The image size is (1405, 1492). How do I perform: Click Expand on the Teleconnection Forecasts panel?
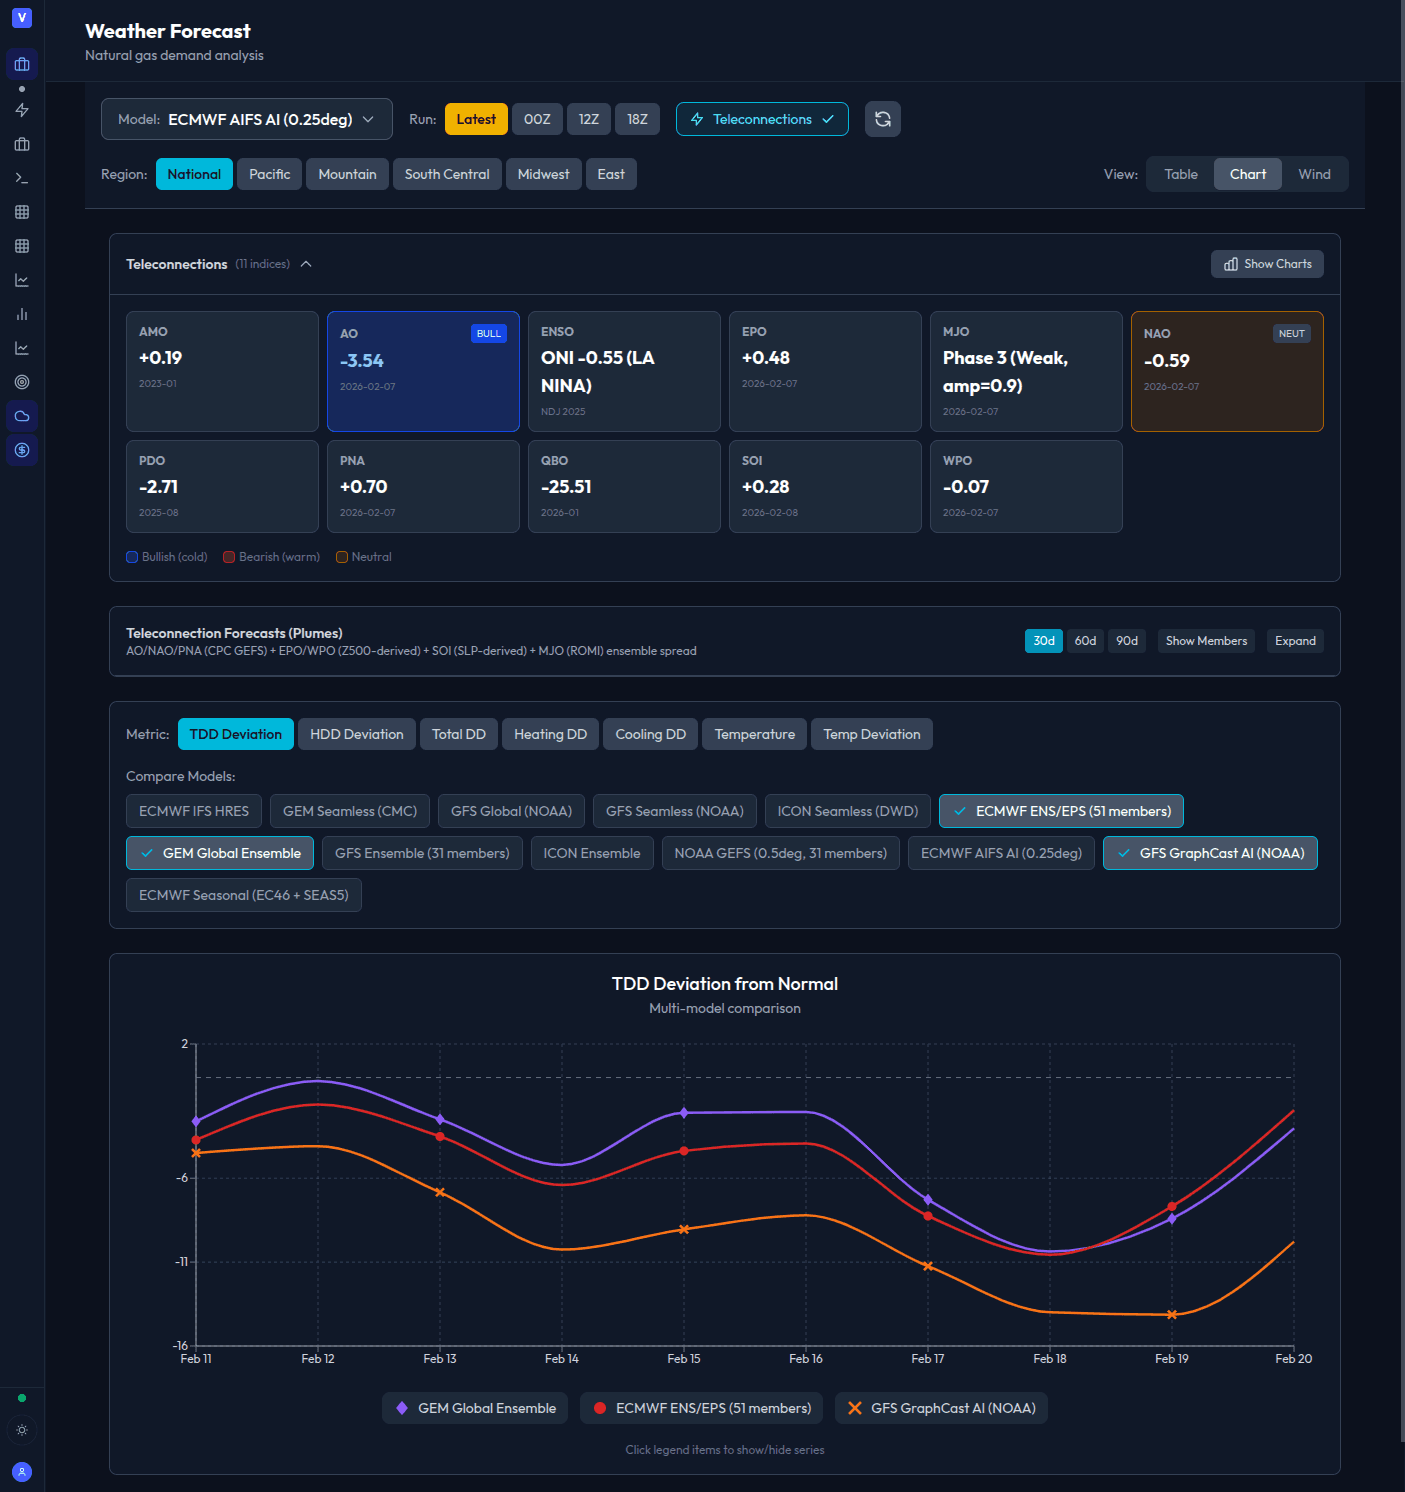coord(1295,641)
